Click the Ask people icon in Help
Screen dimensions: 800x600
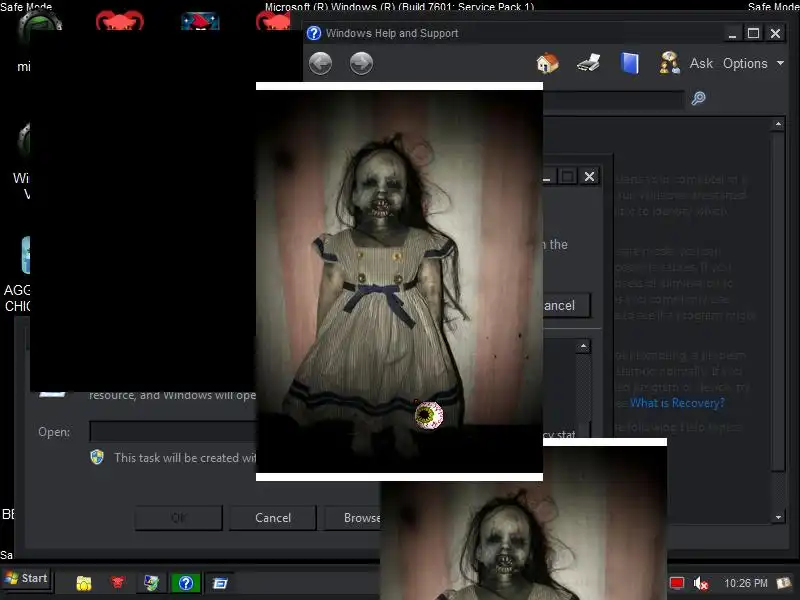(669, 63)
